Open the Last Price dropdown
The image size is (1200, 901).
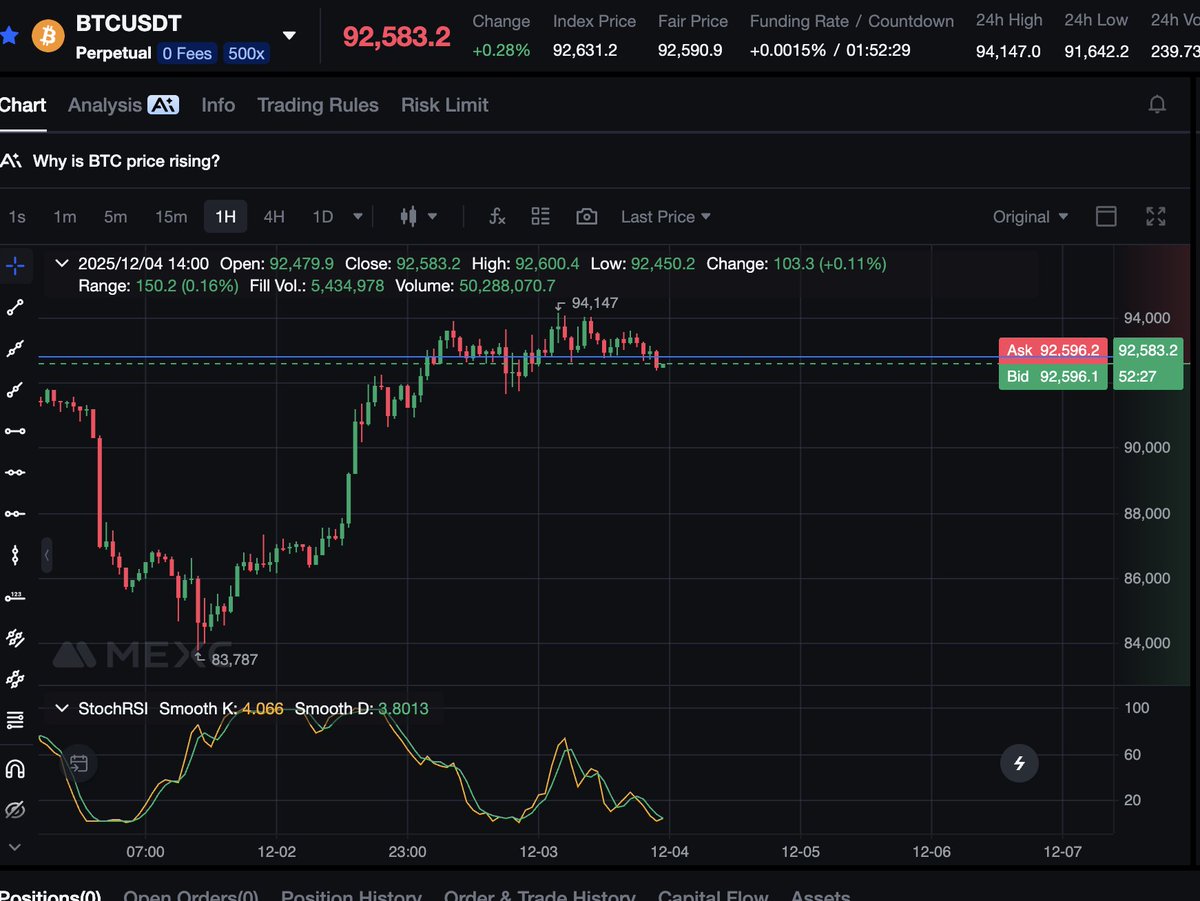[666, 216]
